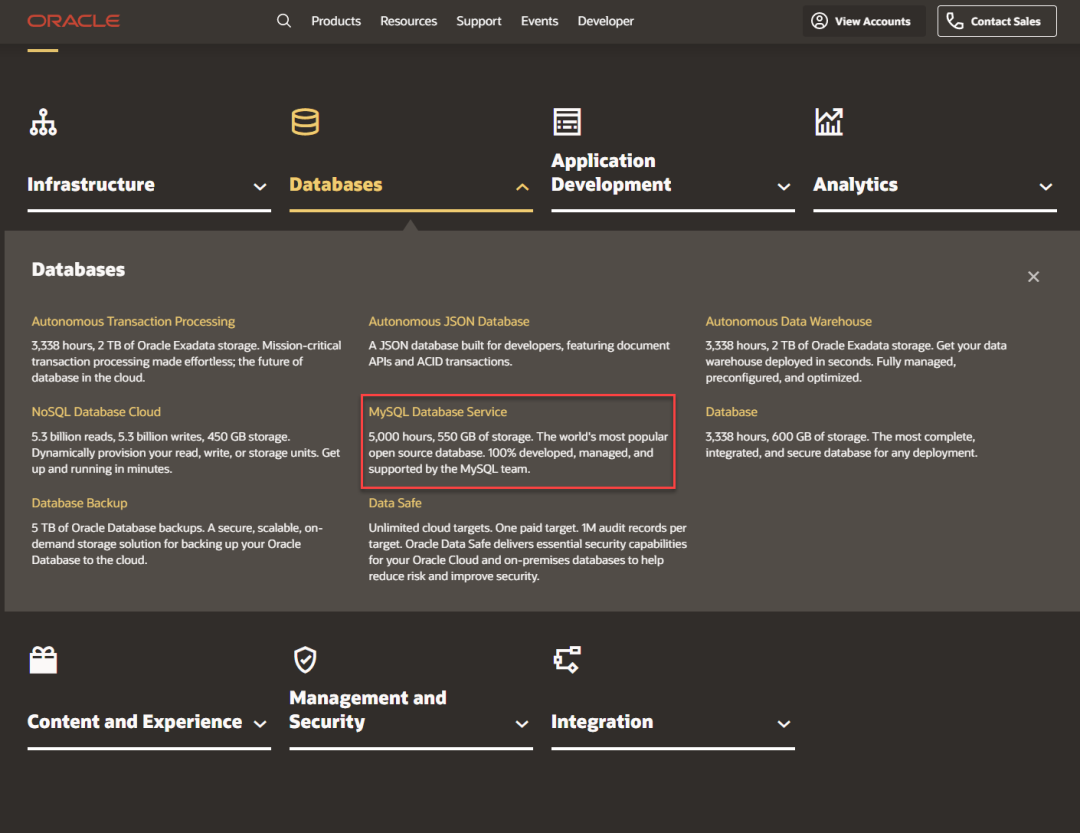Open the Data Safe link
The height and width of the screenshot is (833, 1080).
click(x=395, y=503)
